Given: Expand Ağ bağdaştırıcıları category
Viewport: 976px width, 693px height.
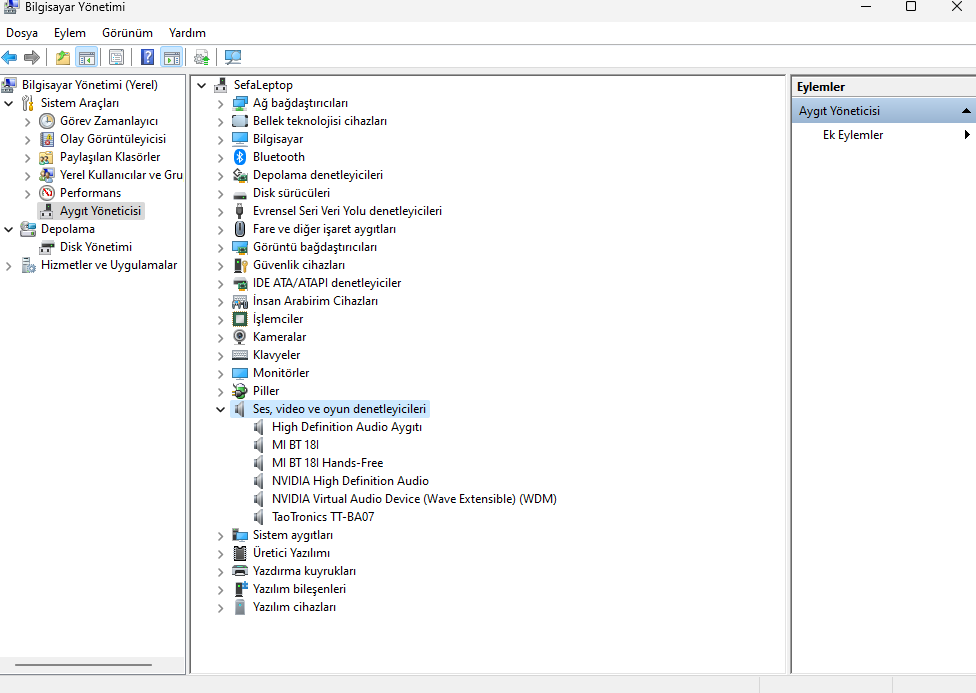Looking at the screenshot, I should (x=220, y=104).
